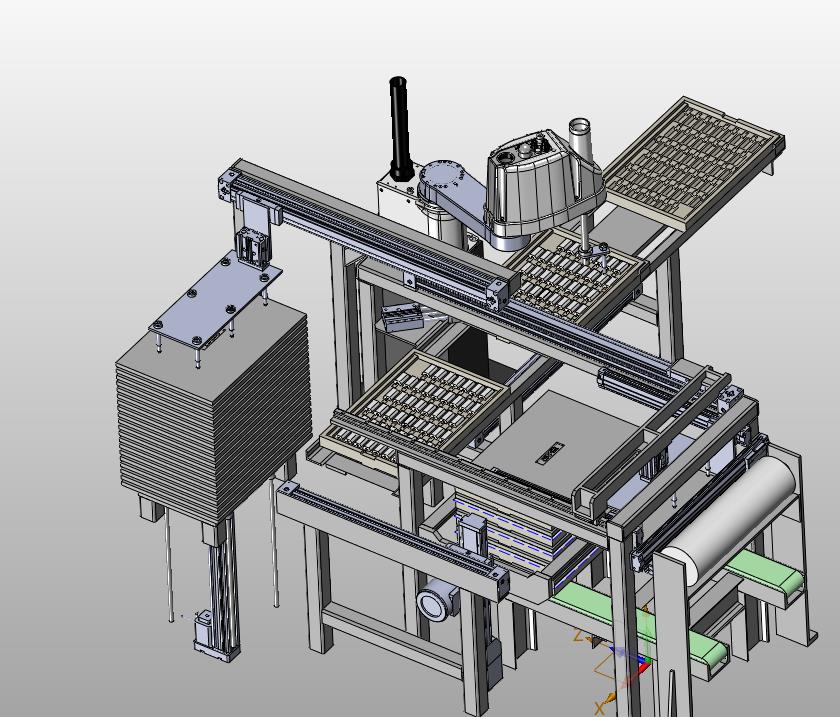Select the black vertical tube on top
This screenshot has height=717, width=840.
(x=400, y=129)
